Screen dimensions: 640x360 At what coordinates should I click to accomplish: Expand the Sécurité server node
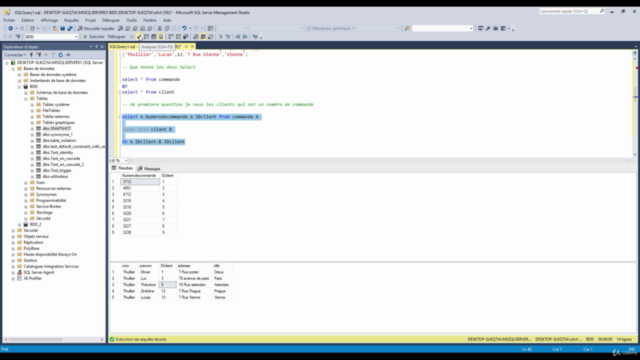tap(13, 231)
